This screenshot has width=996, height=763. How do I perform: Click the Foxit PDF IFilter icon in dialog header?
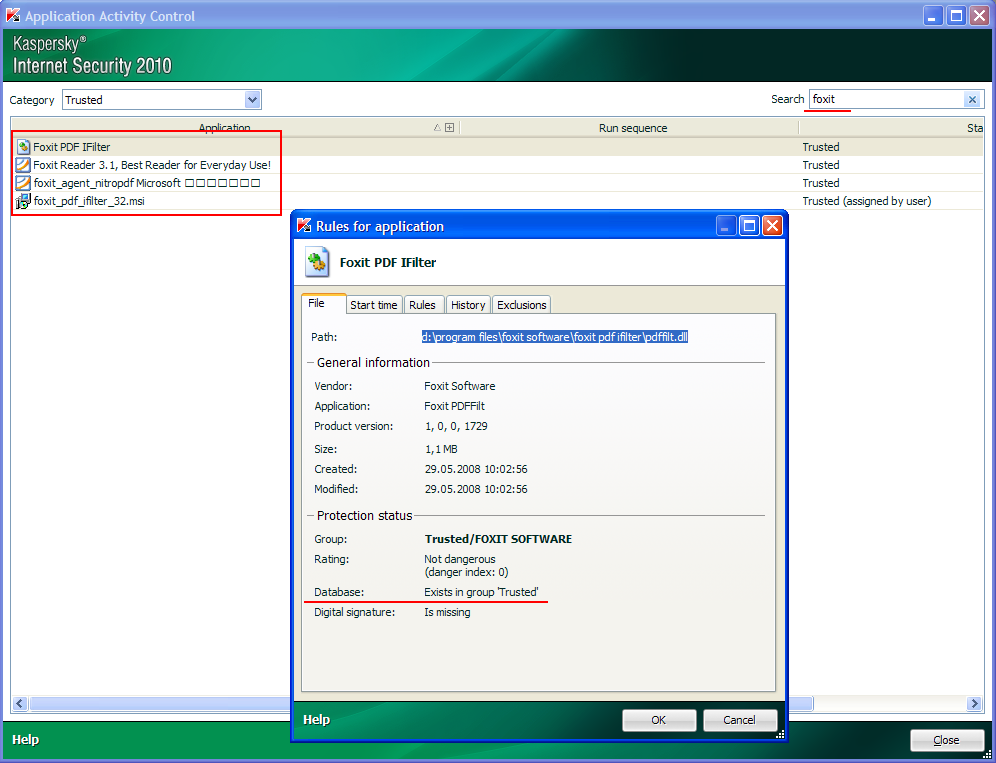pyautogui.click(x=317, y=262)
